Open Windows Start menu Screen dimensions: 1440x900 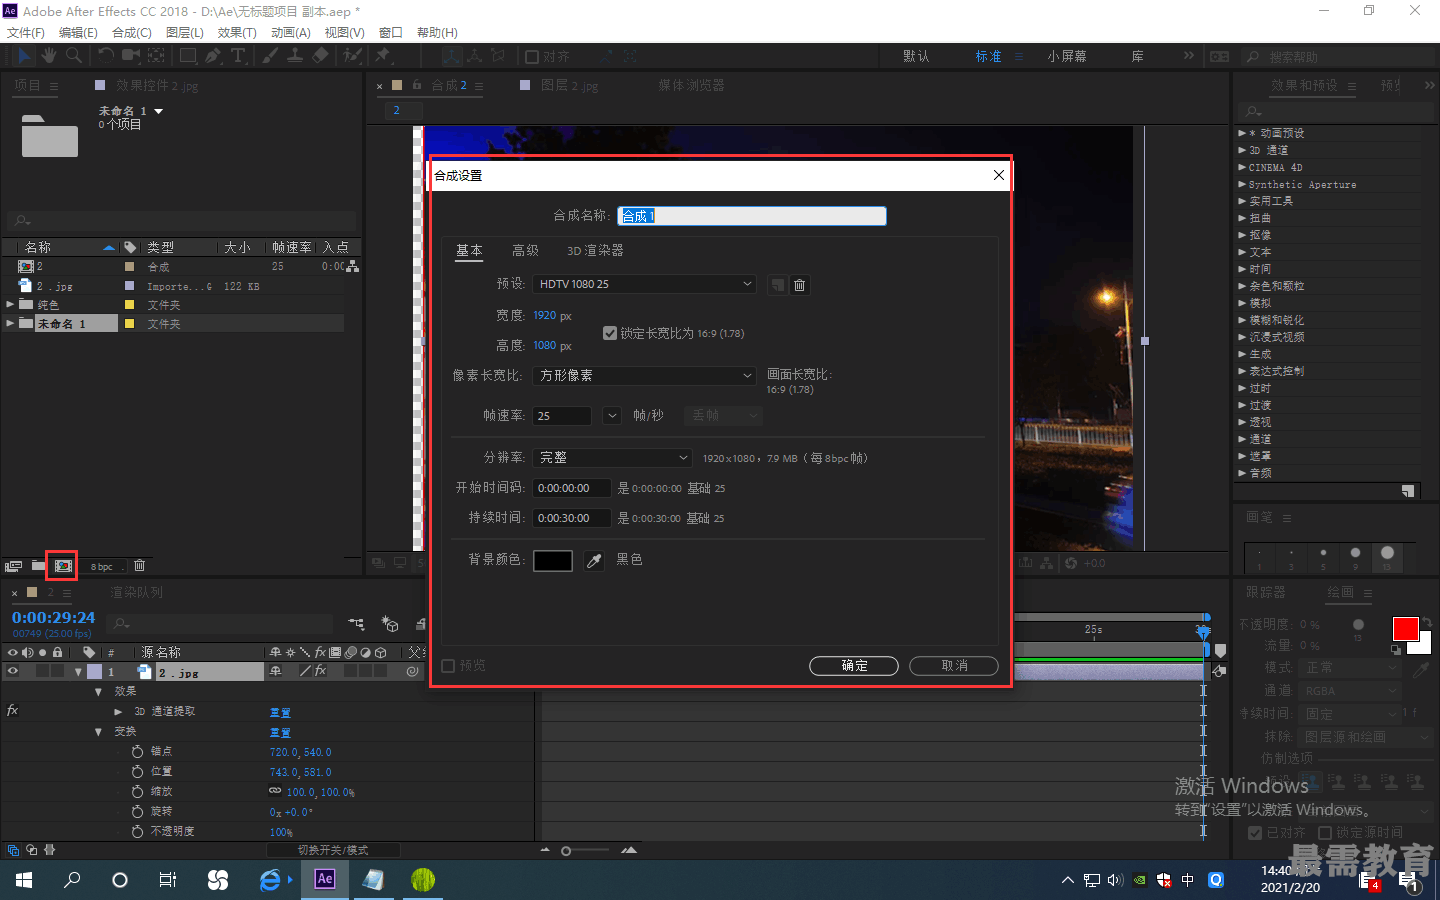coord(24,880)
